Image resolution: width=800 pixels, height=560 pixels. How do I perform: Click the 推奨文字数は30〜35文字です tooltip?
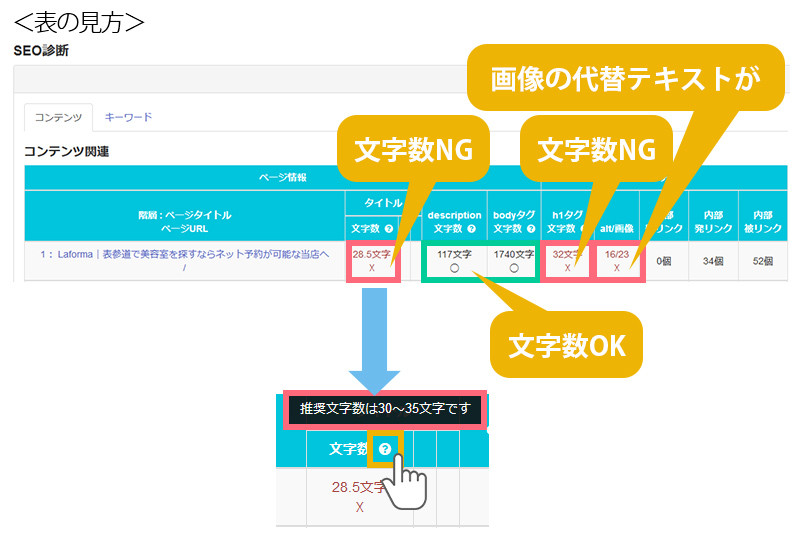(385, 409)
